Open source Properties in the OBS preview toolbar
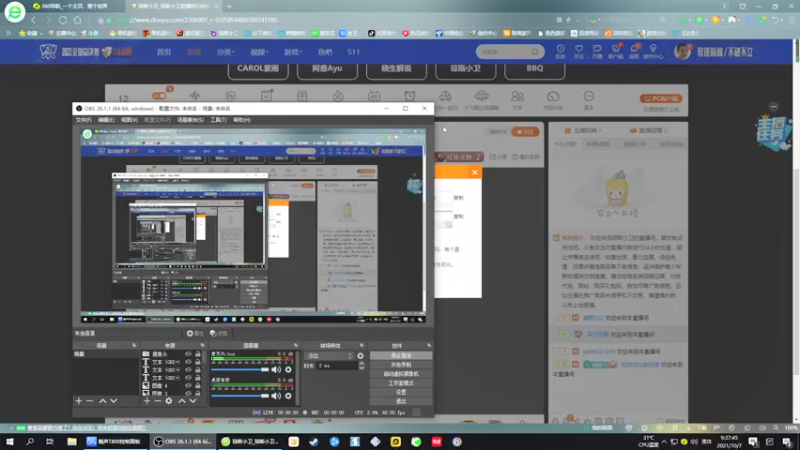The height and width of the screenshot is (450, 800). click(x=195, y=333)
